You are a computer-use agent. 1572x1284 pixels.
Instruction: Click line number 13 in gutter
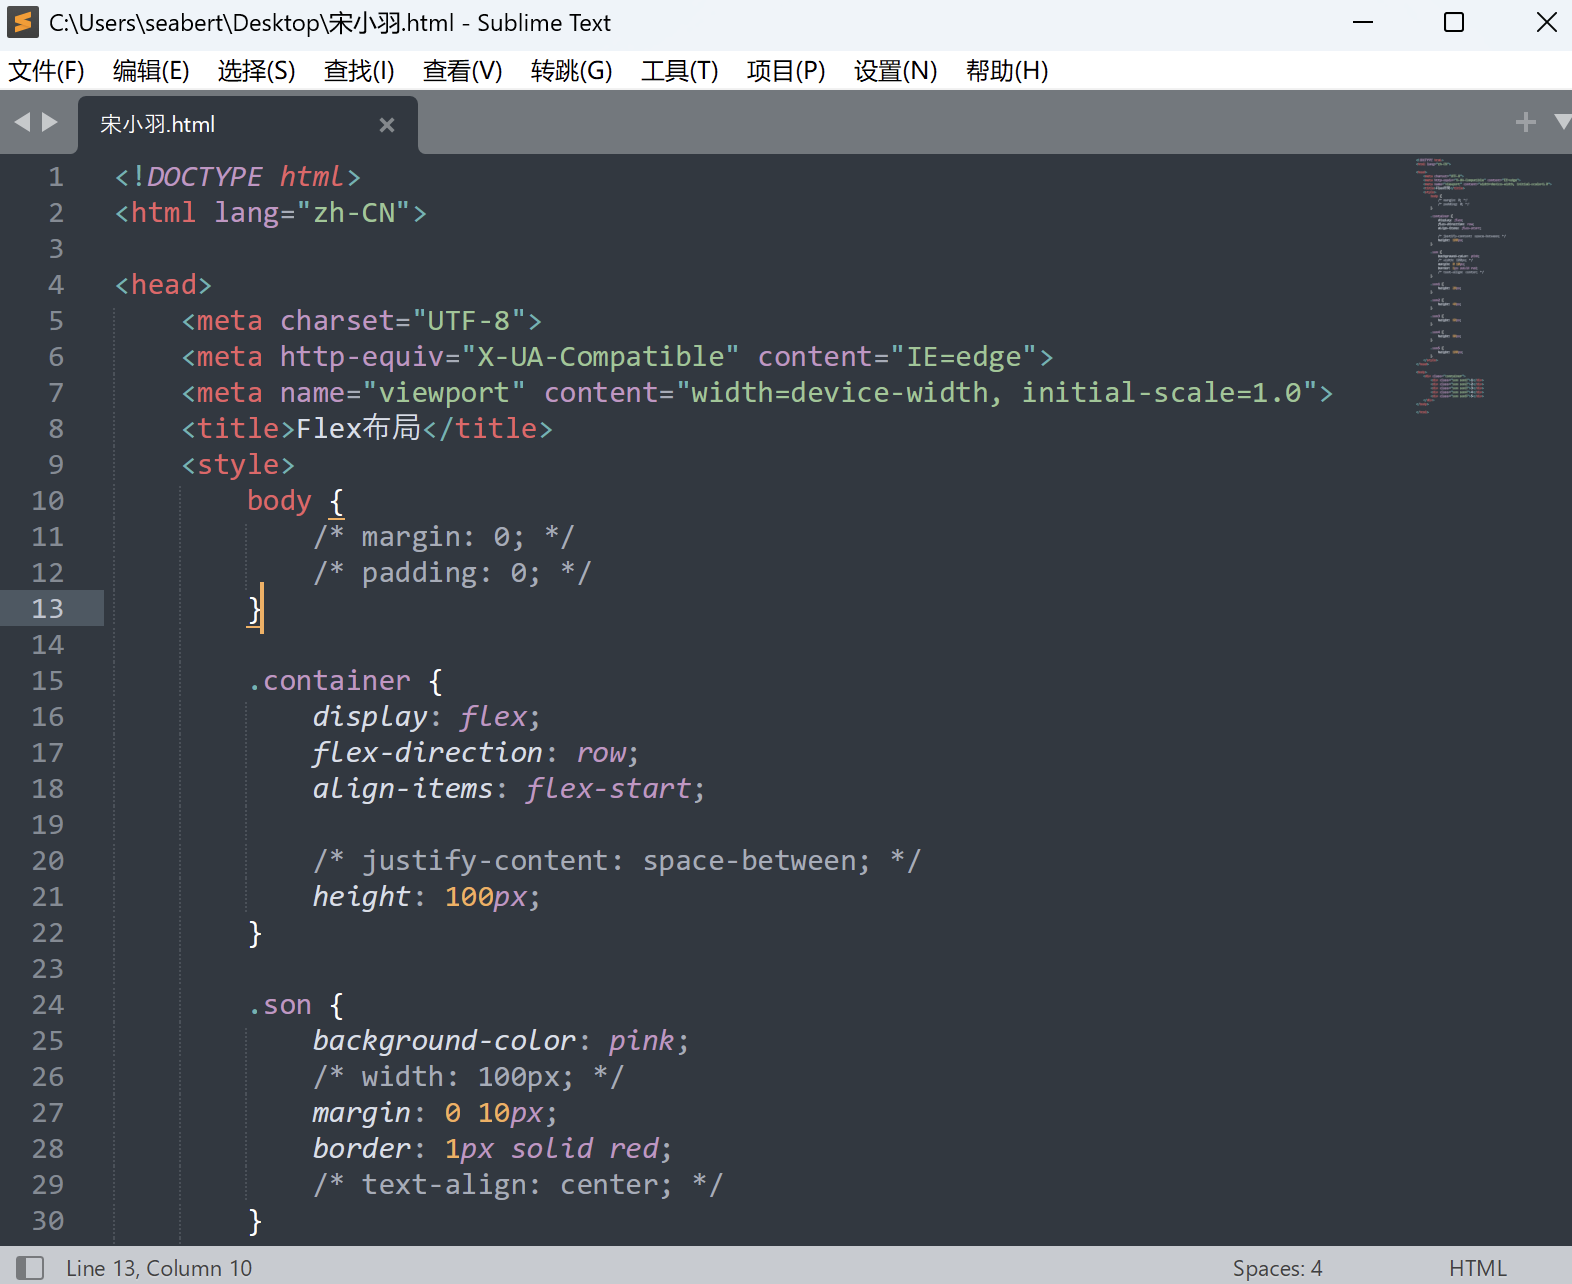(48, 609)
